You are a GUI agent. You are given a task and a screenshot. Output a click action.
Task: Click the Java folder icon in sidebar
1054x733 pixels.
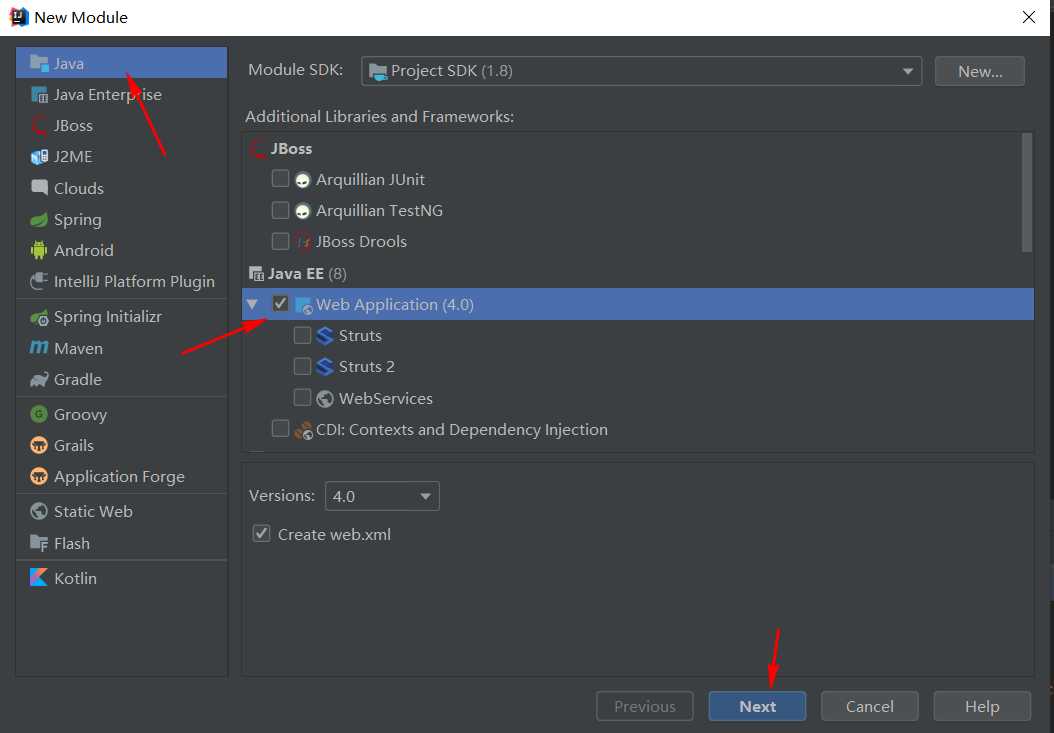(39, 63)
